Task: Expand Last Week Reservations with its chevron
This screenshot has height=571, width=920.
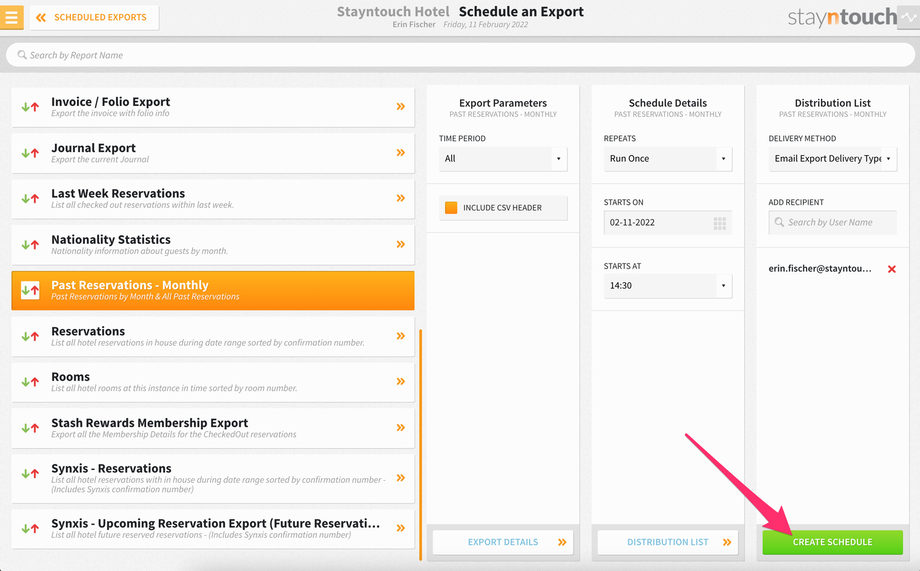Action: [401, 198]
